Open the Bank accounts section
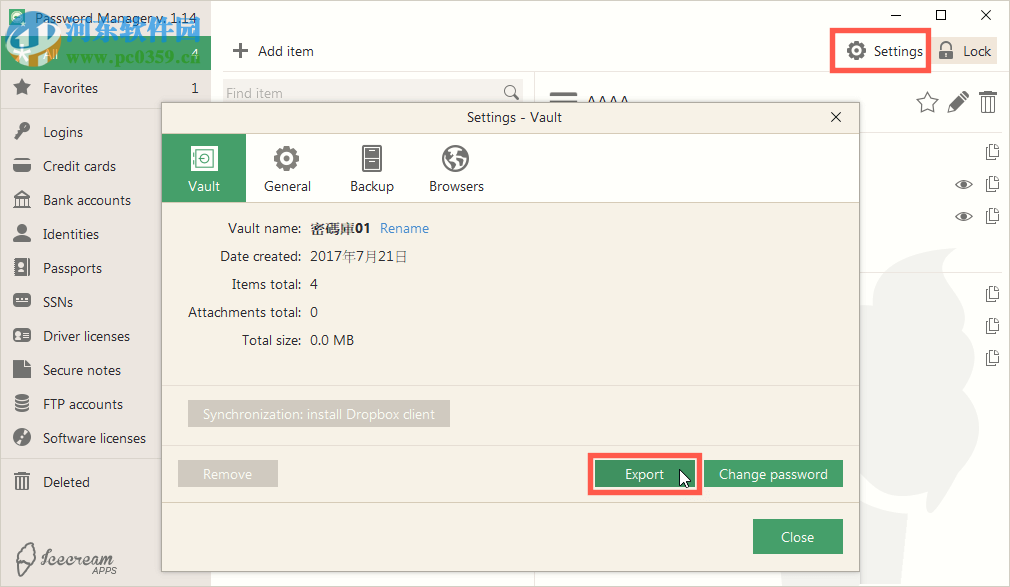This screenshot has width=1010, height=587. click(85, 199)
